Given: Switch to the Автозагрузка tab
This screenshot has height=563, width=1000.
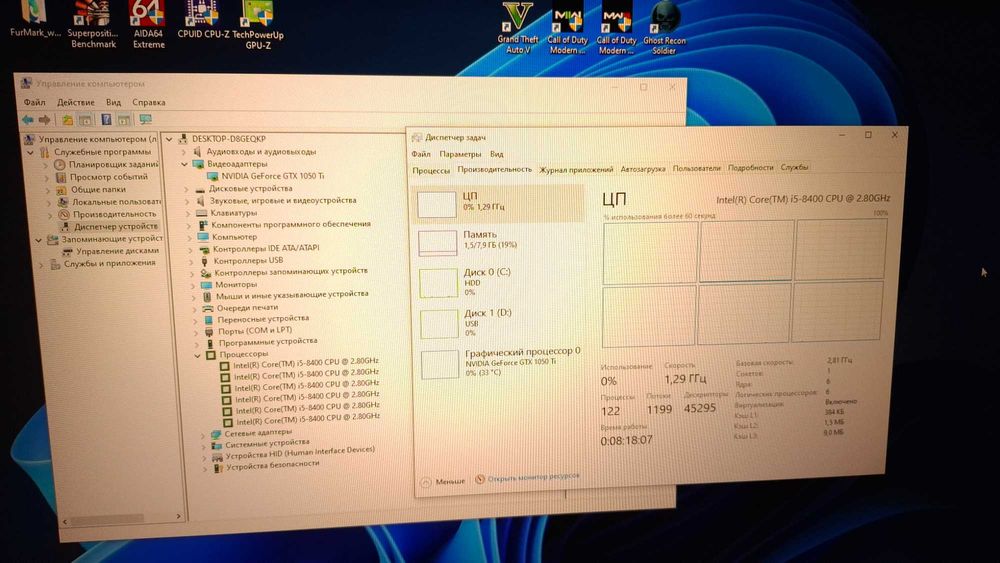Looking at the screenshot, I should [643, 169].
